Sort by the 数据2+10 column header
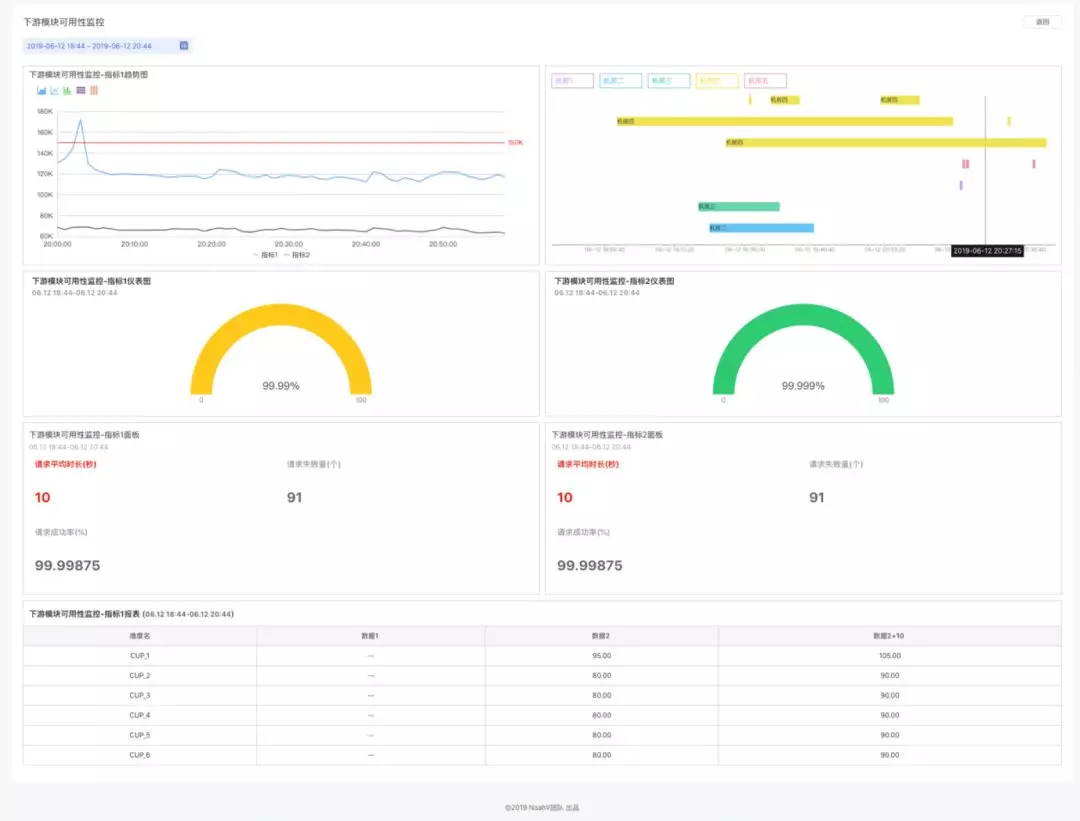 click(x=889, y=636)
